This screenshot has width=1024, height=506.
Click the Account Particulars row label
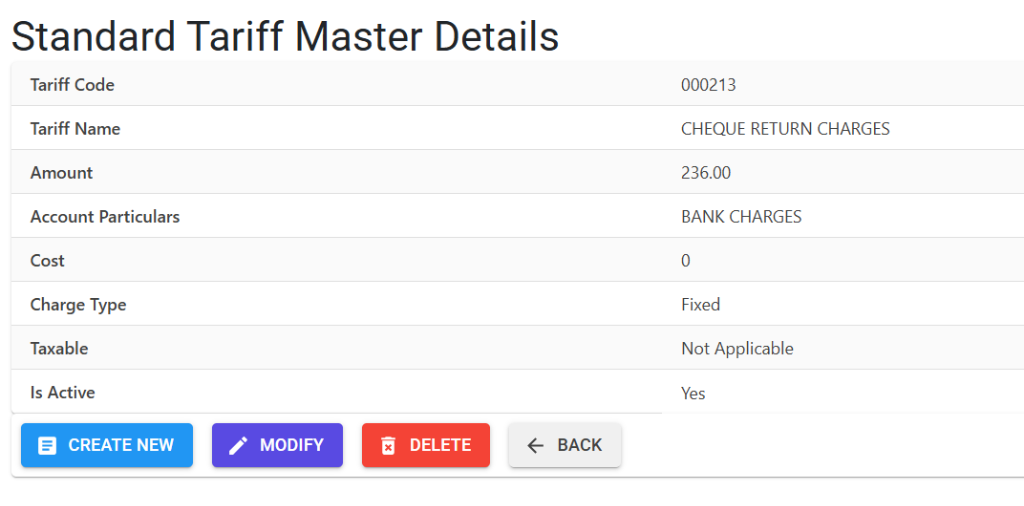coord(104,217)
